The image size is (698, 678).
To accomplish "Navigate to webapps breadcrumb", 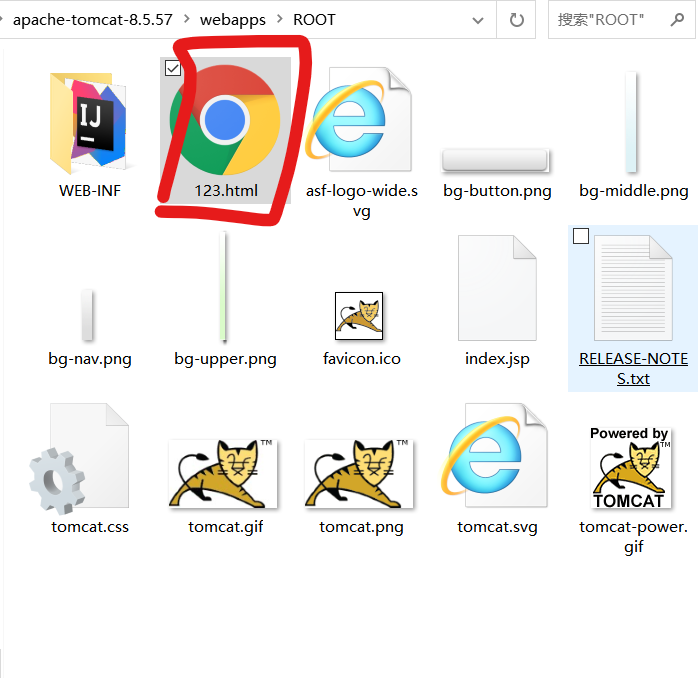I will (x=233, y=20).
